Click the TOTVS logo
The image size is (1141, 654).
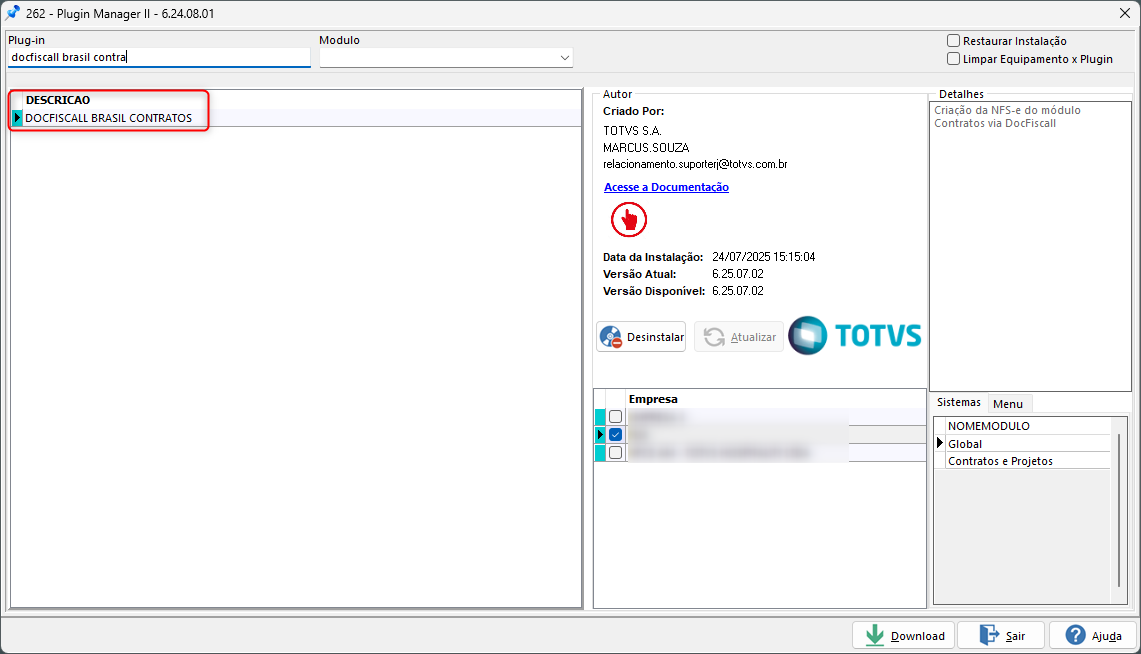click(x=855, y=335)
